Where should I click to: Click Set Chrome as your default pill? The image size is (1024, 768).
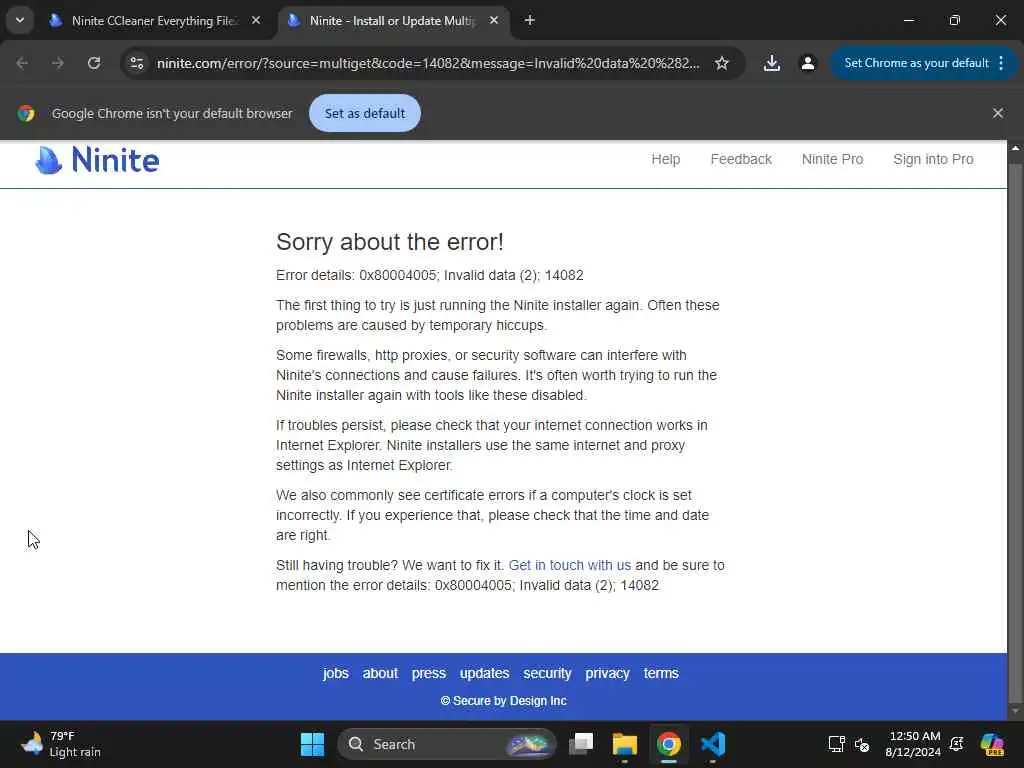[916, 63]
